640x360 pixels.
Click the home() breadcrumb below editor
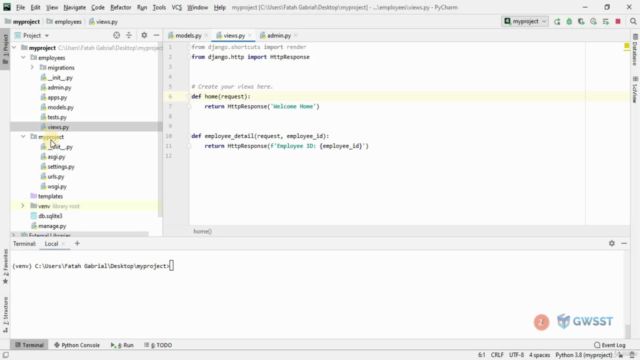pos(202,231)
